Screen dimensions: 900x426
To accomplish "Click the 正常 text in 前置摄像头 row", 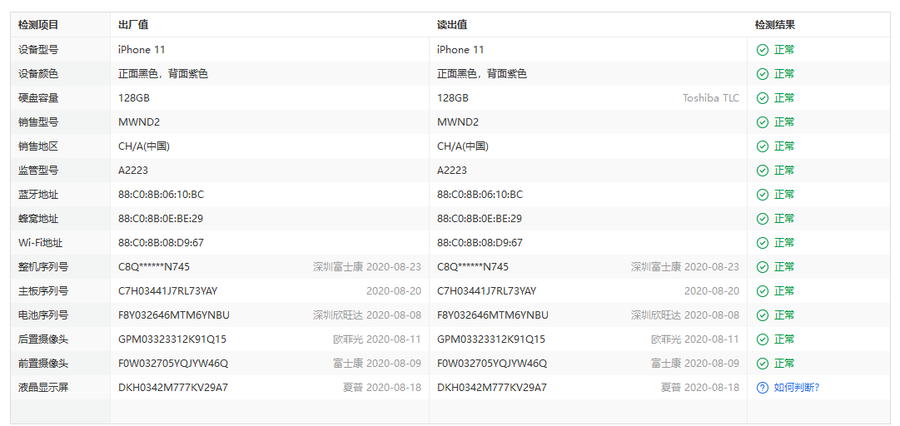I will 784,363.
